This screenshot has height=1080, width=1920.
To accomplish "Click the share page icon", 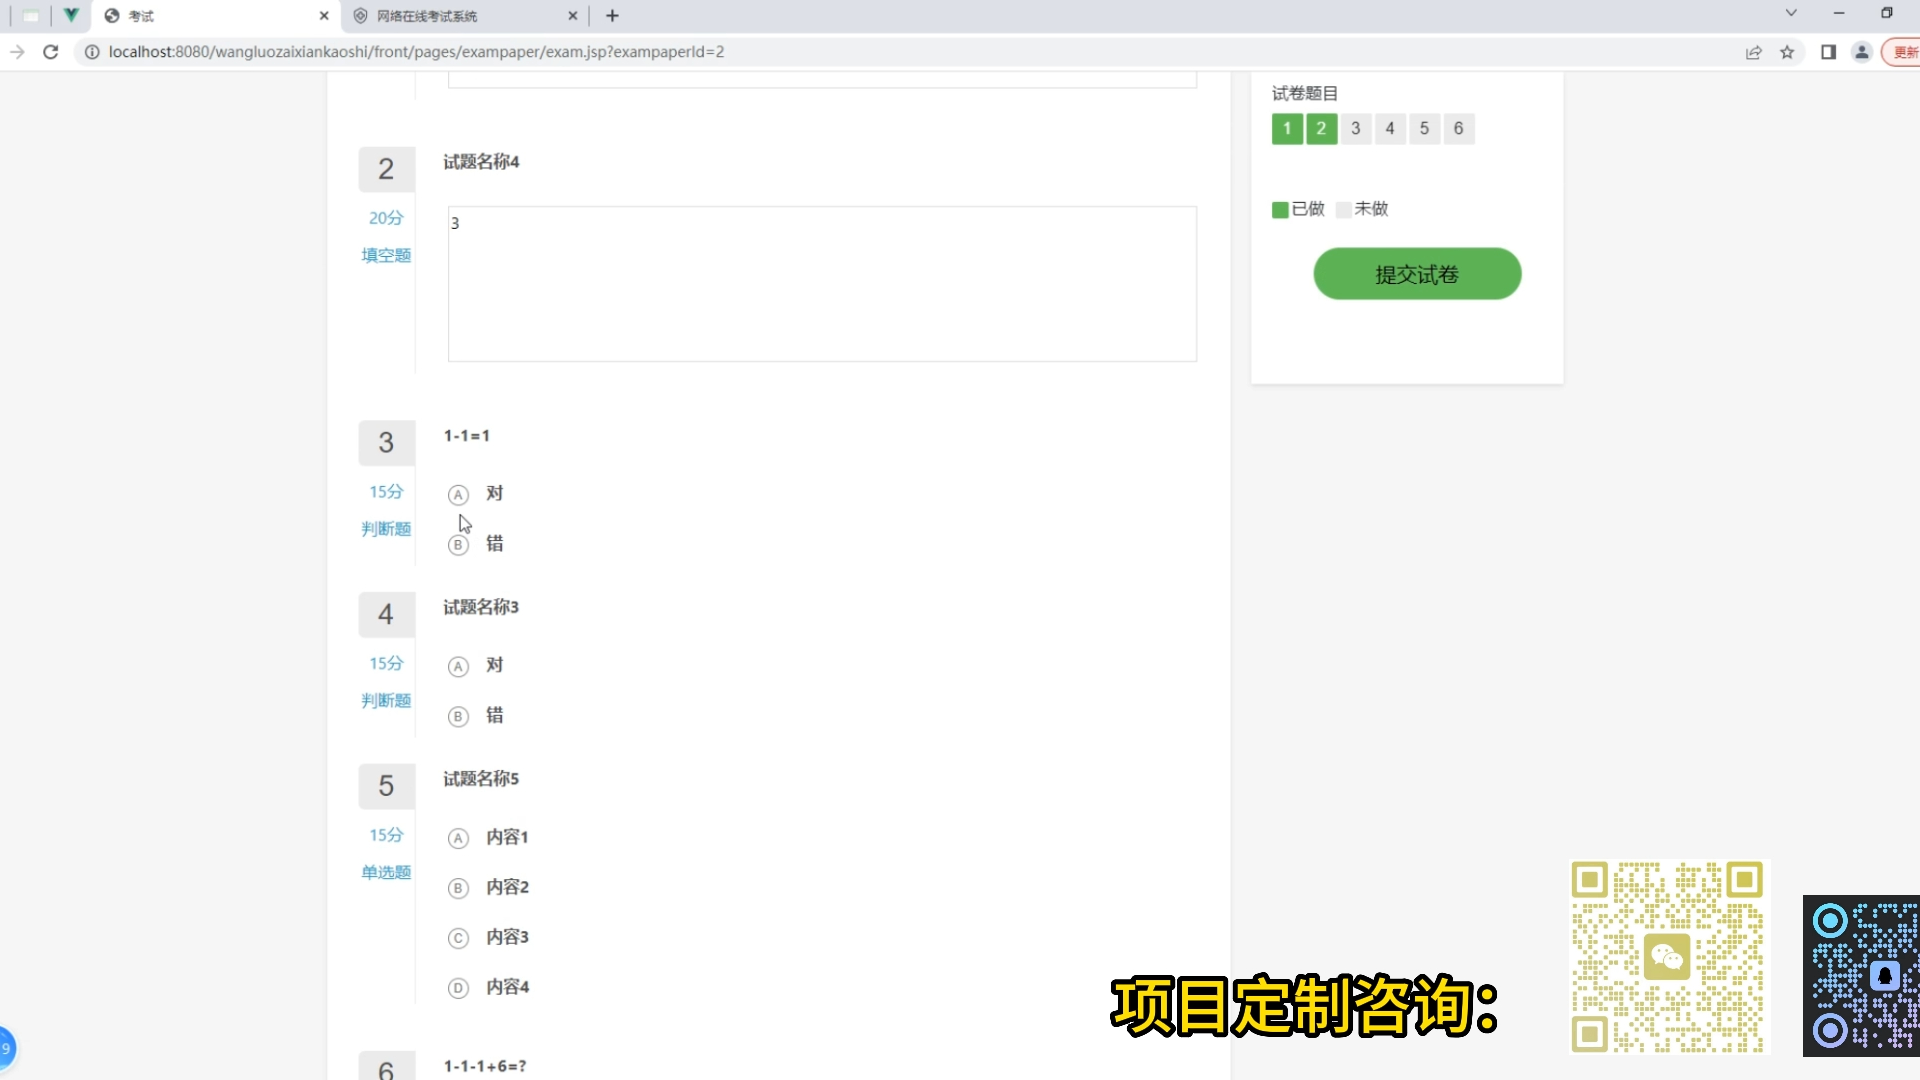I will [x=1753, y=52].
